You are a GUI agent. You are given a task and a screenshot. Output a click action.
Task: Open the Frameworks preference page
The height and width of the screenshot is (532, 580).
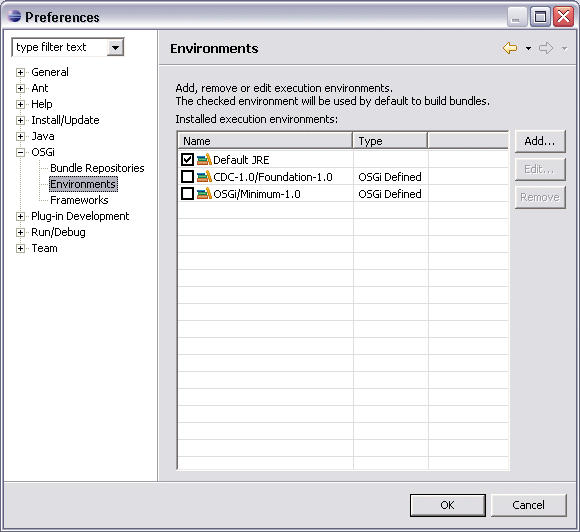tap(79, 200)
